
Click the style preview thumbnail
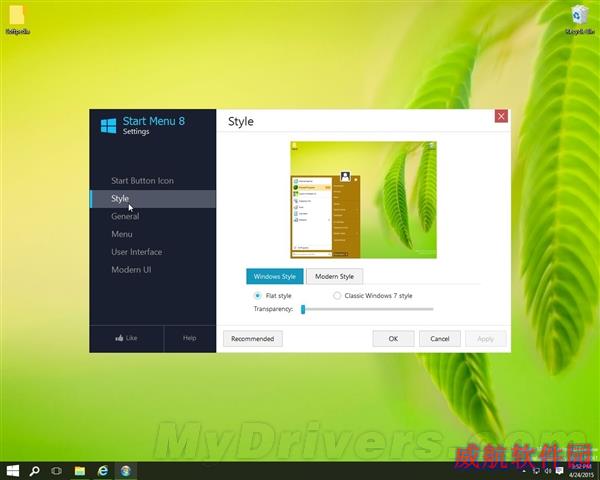coord(364,200)
